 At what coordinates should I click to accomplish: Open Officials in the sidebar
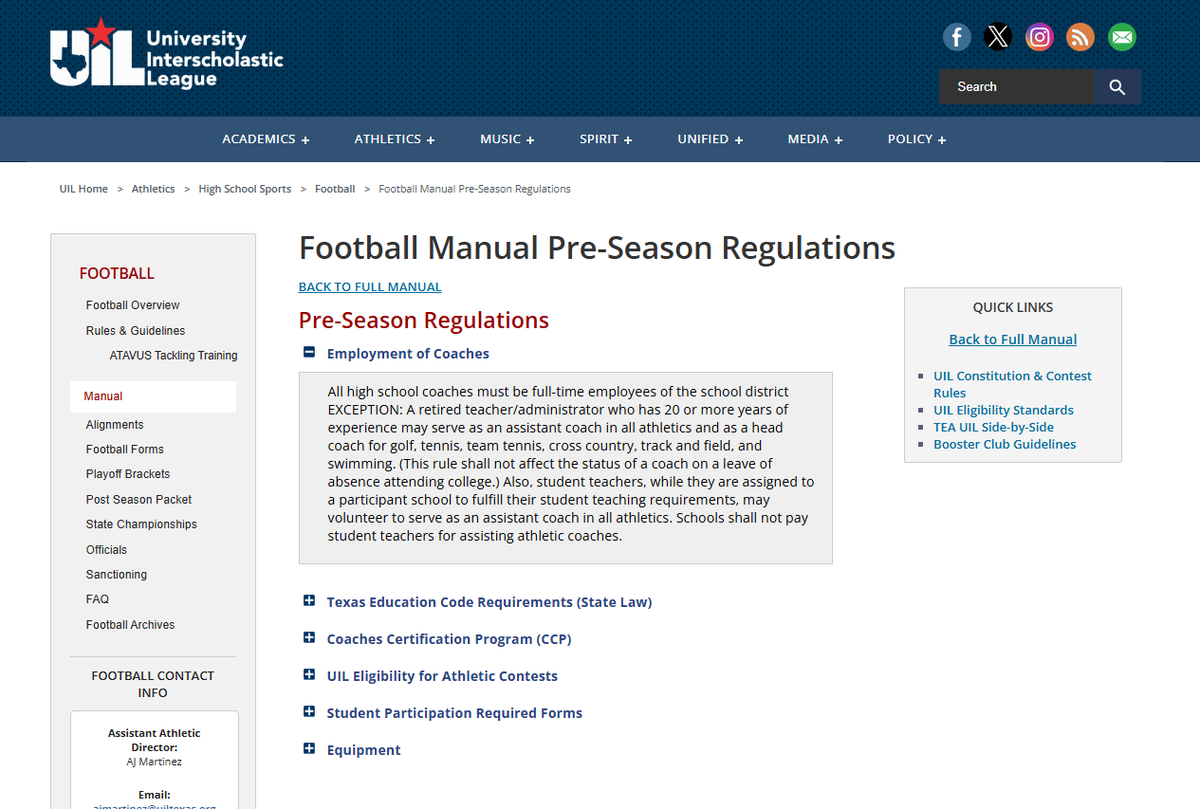pyautogui.click(x=106, y=550)
